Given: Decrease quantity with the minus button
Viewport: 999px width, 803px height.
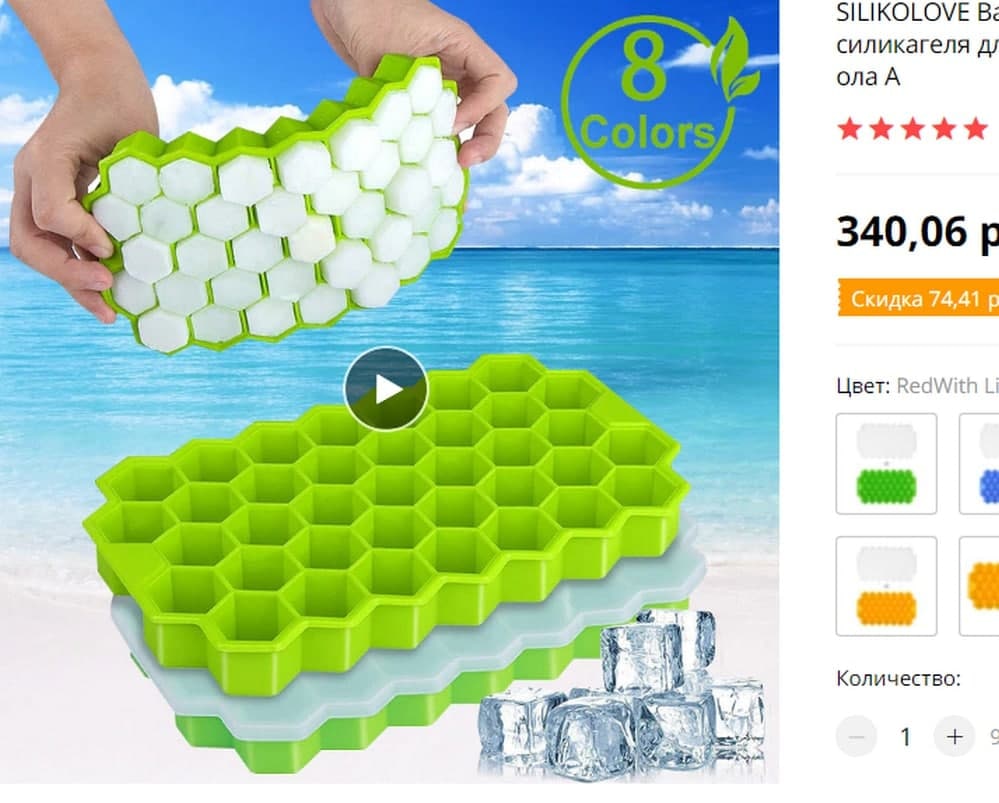Looking at the screenshot, I should click(856, 737).
